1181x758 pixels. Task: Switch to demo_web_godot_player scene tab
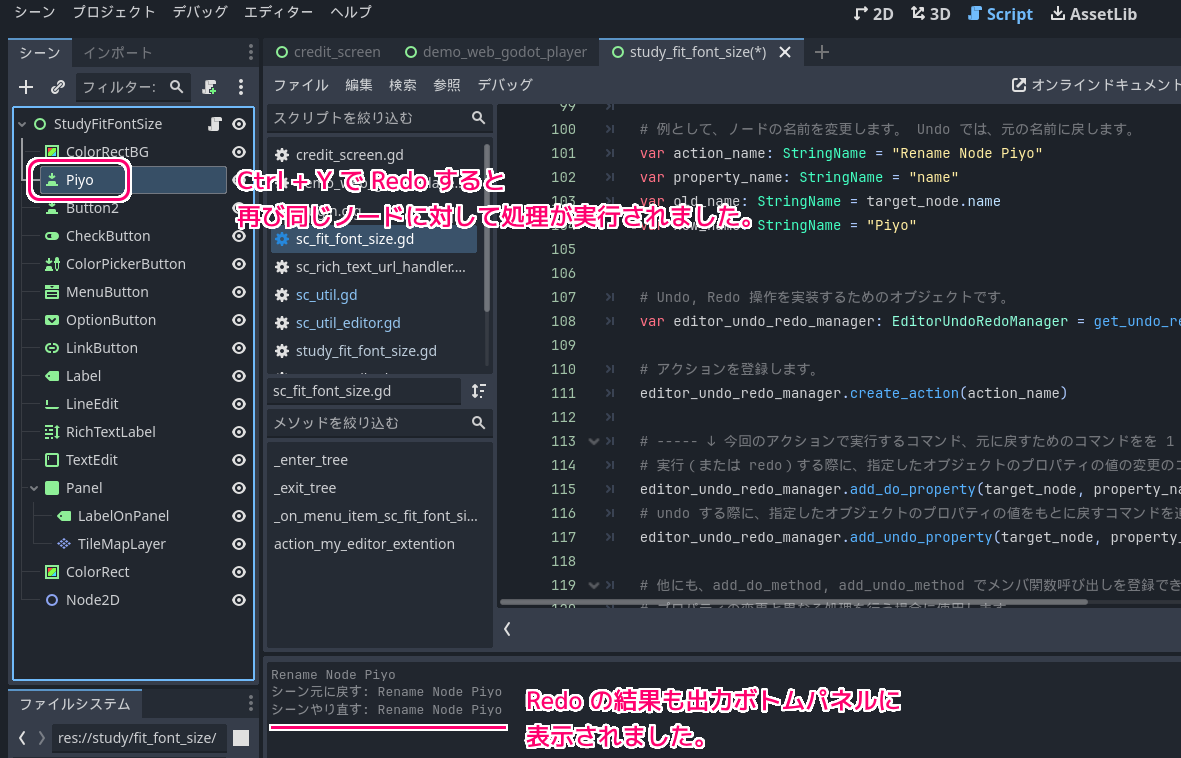496,52
